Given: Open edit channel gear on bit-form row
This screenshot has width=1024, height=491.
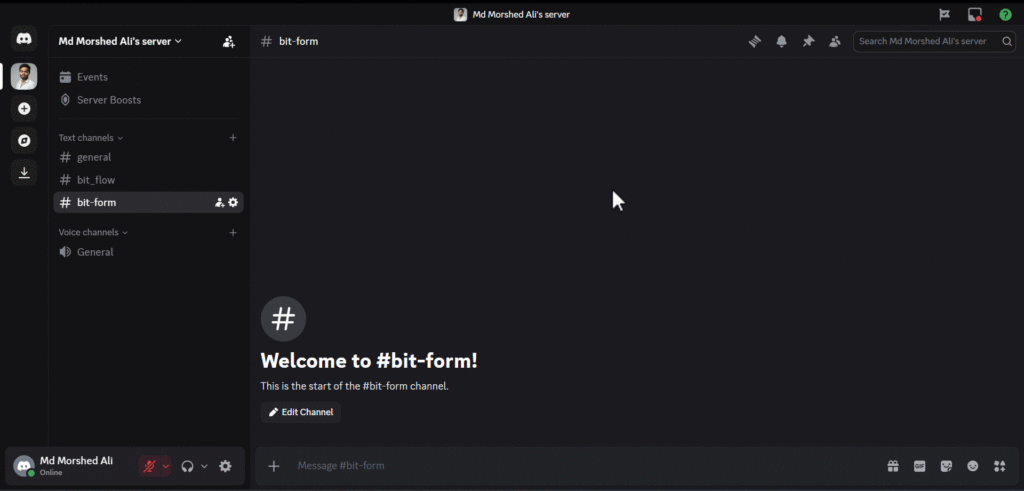Looking at the screenshot, I should pos(233,202).
